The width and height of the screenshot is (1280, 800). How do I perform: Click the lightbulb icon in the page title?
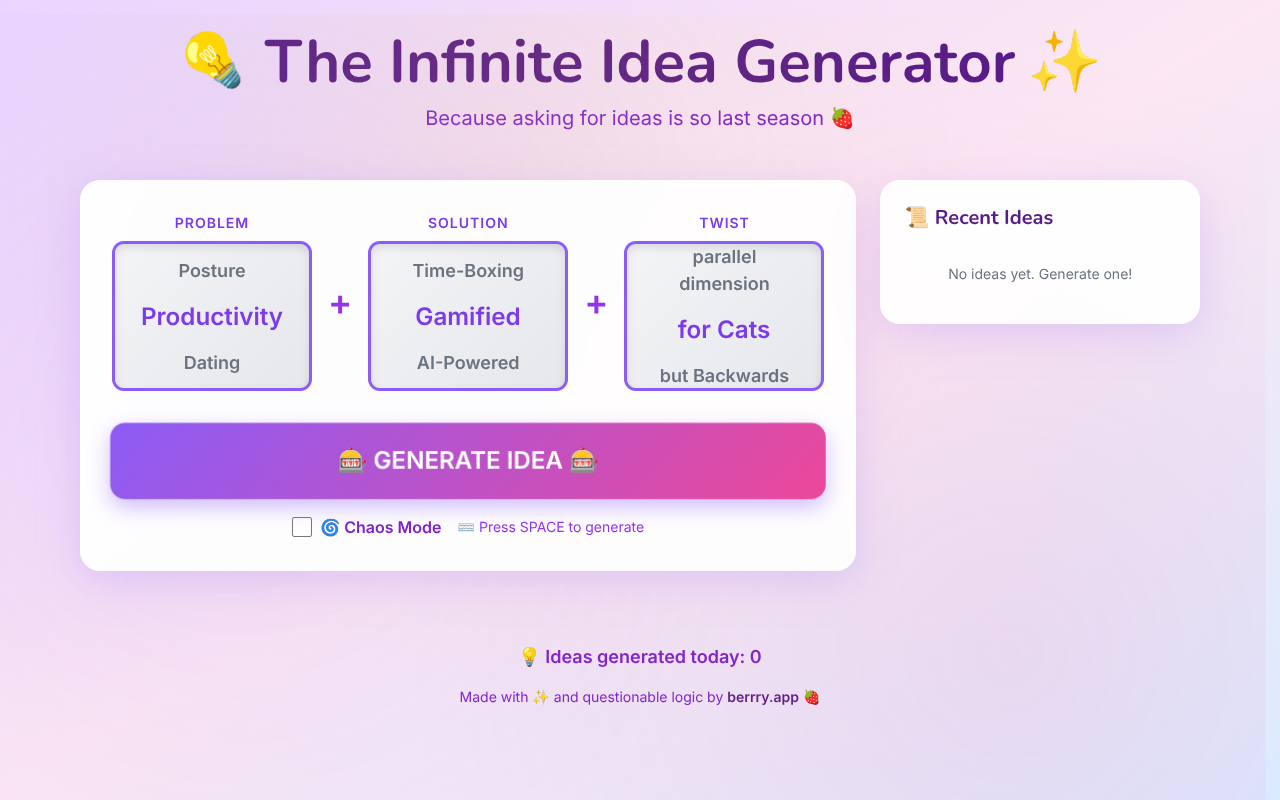pyautogui.click(x=210, y=62)
